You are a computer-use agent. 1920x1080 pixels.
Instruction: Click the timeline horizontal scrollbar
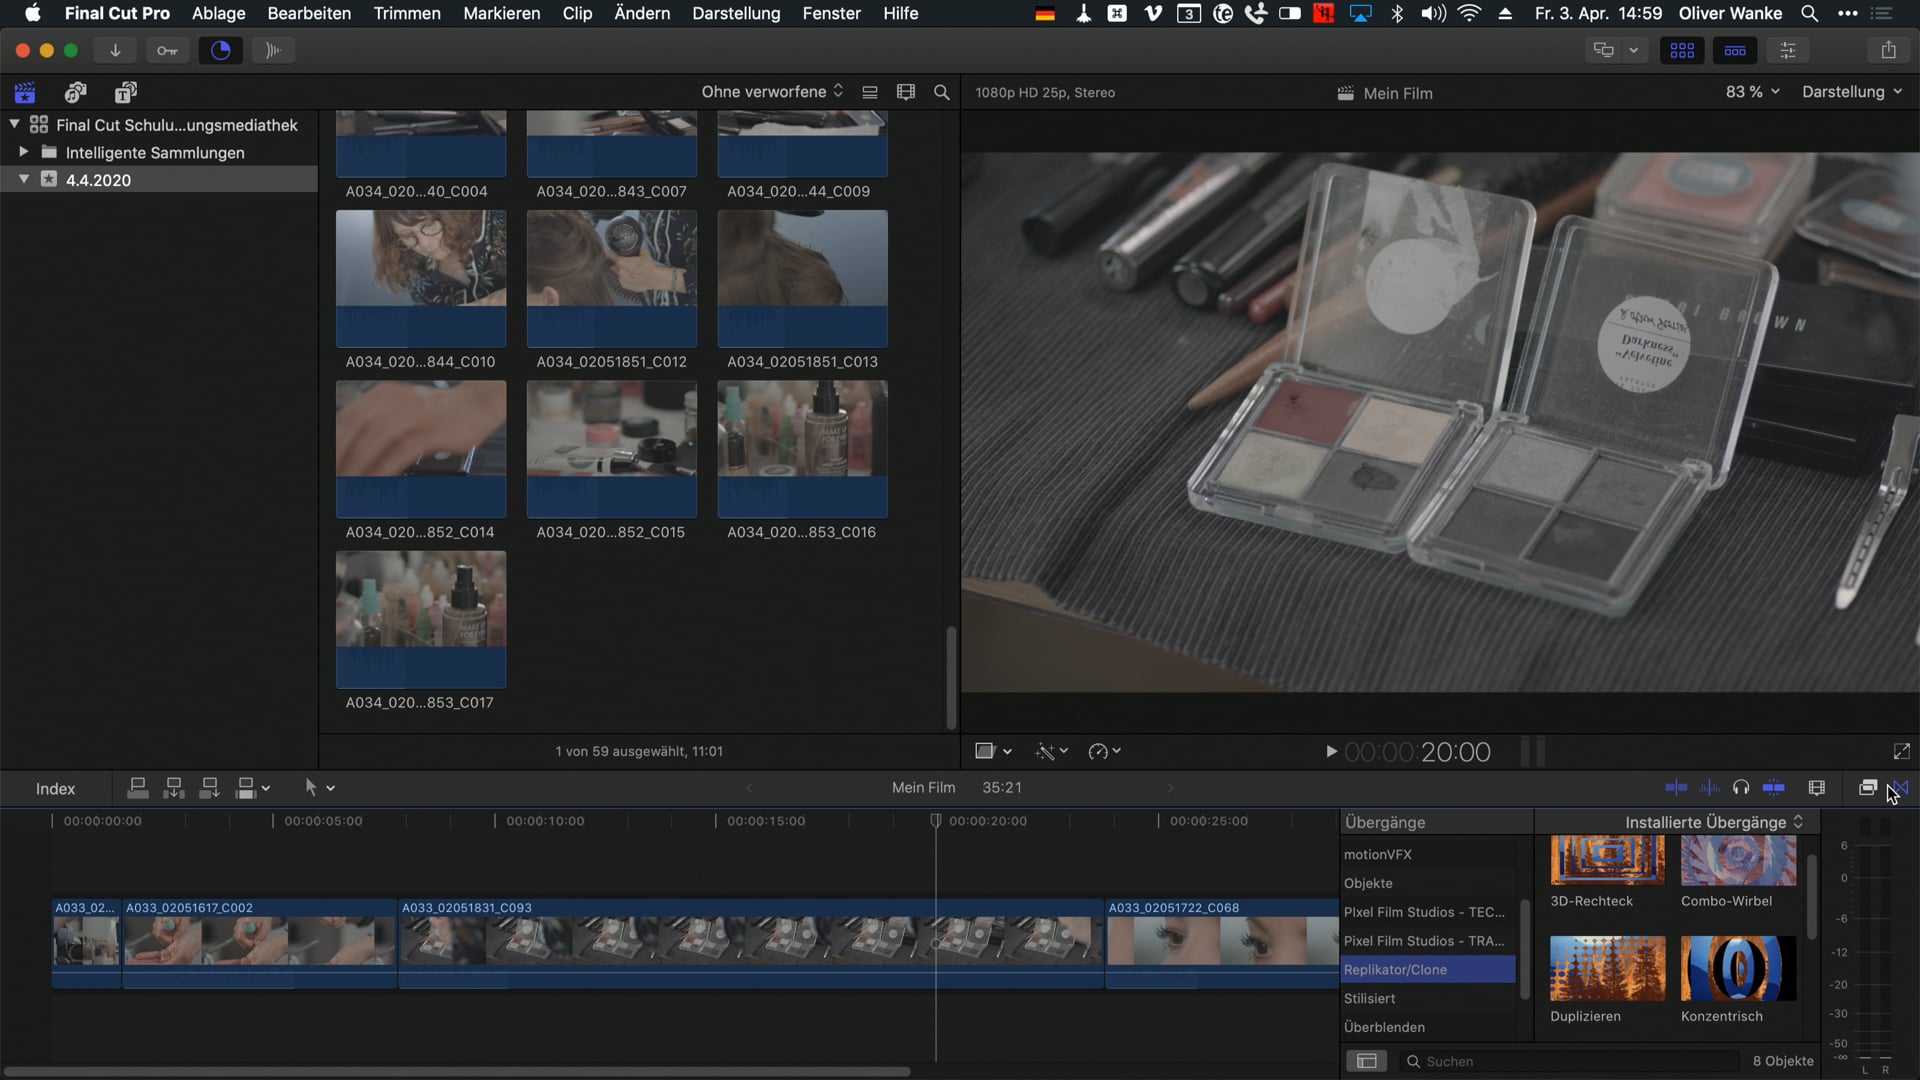[456, 1071]
